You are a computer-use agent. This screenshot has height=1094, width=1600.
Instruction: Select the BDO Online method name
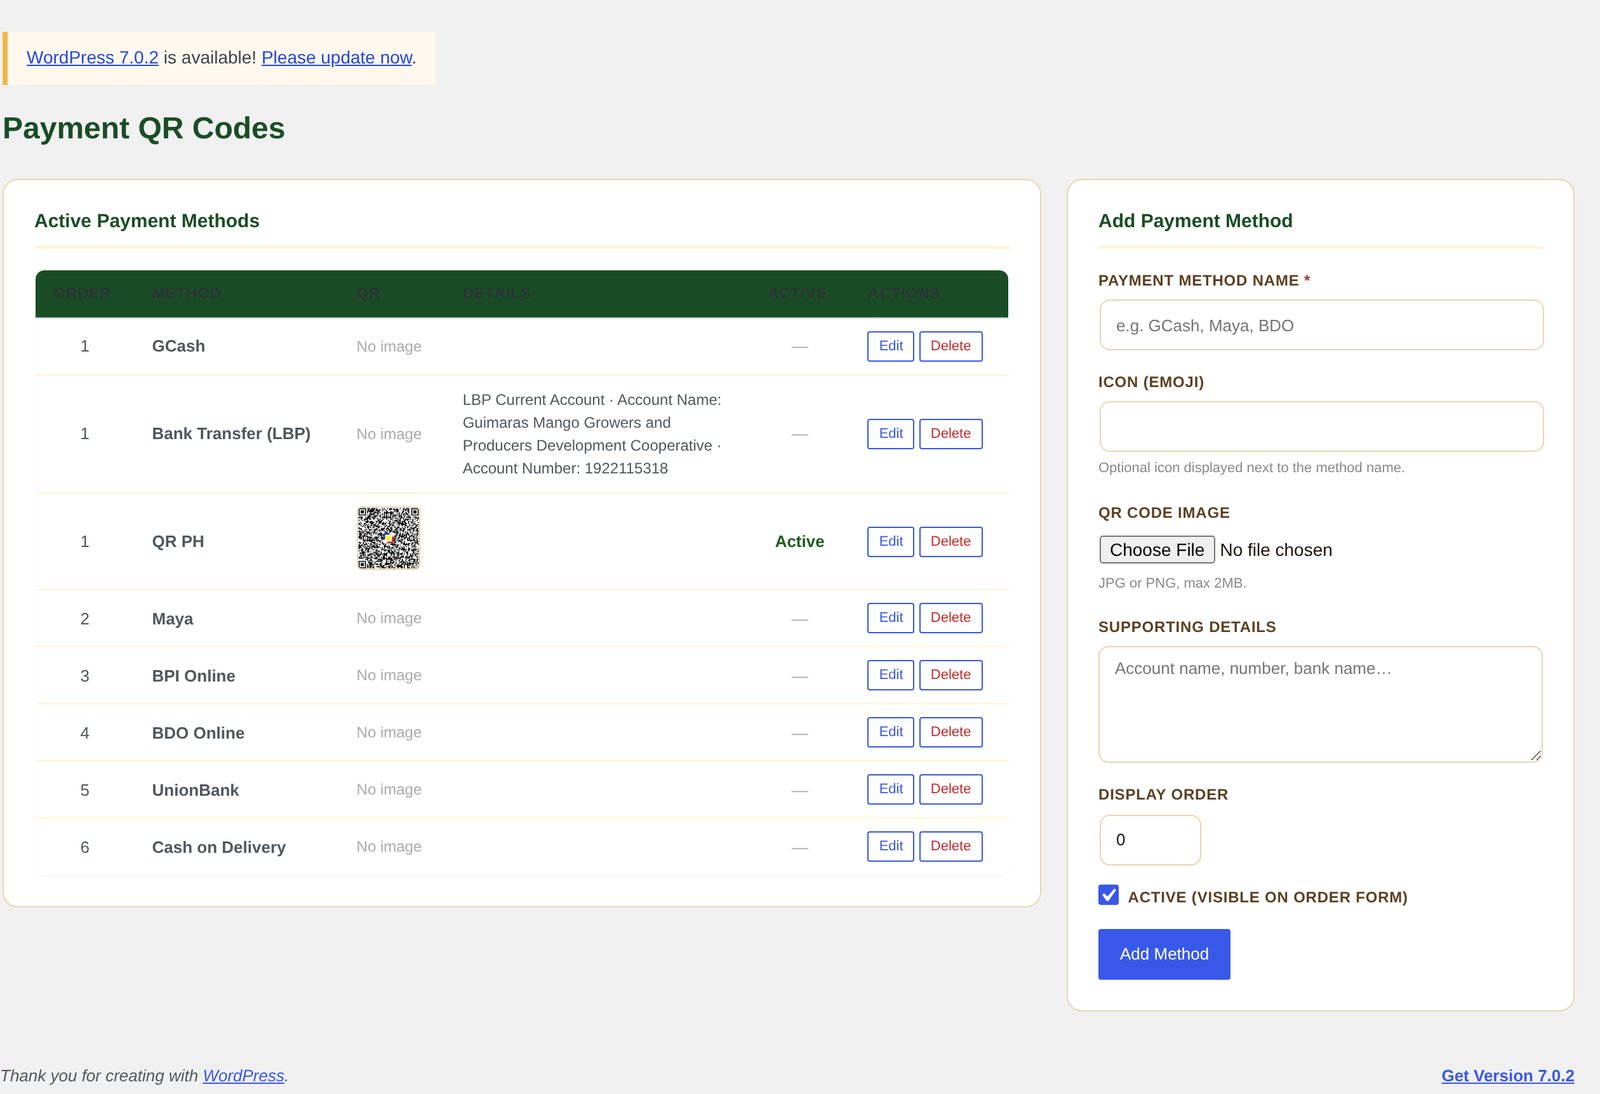(x=198, y=733)
